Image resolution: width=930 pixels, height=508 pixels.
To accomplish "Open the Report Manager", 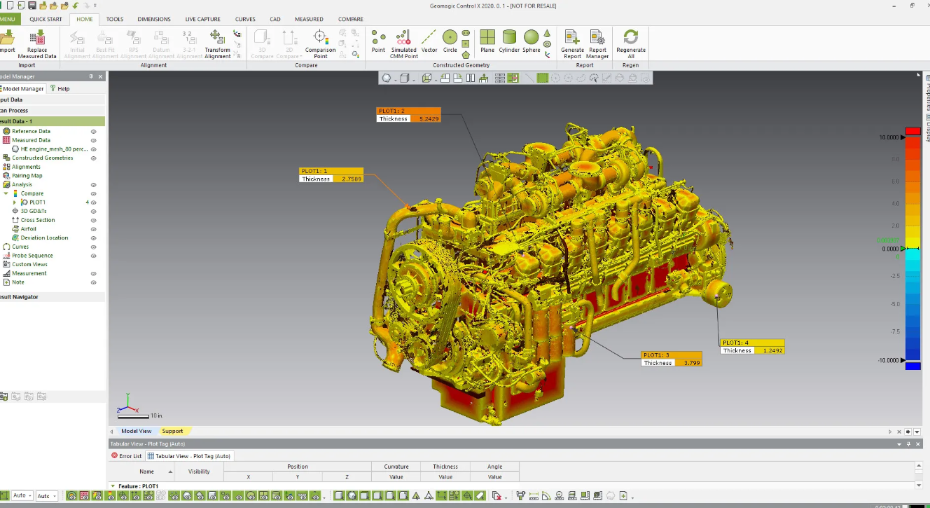I will [x=598, y=38].
